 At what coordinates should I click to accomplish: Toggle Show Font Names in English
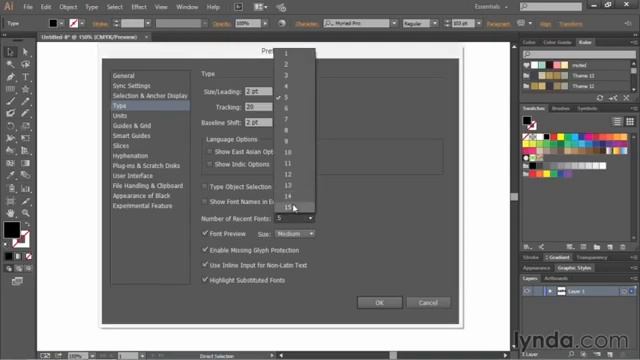(x=205, y=202)
